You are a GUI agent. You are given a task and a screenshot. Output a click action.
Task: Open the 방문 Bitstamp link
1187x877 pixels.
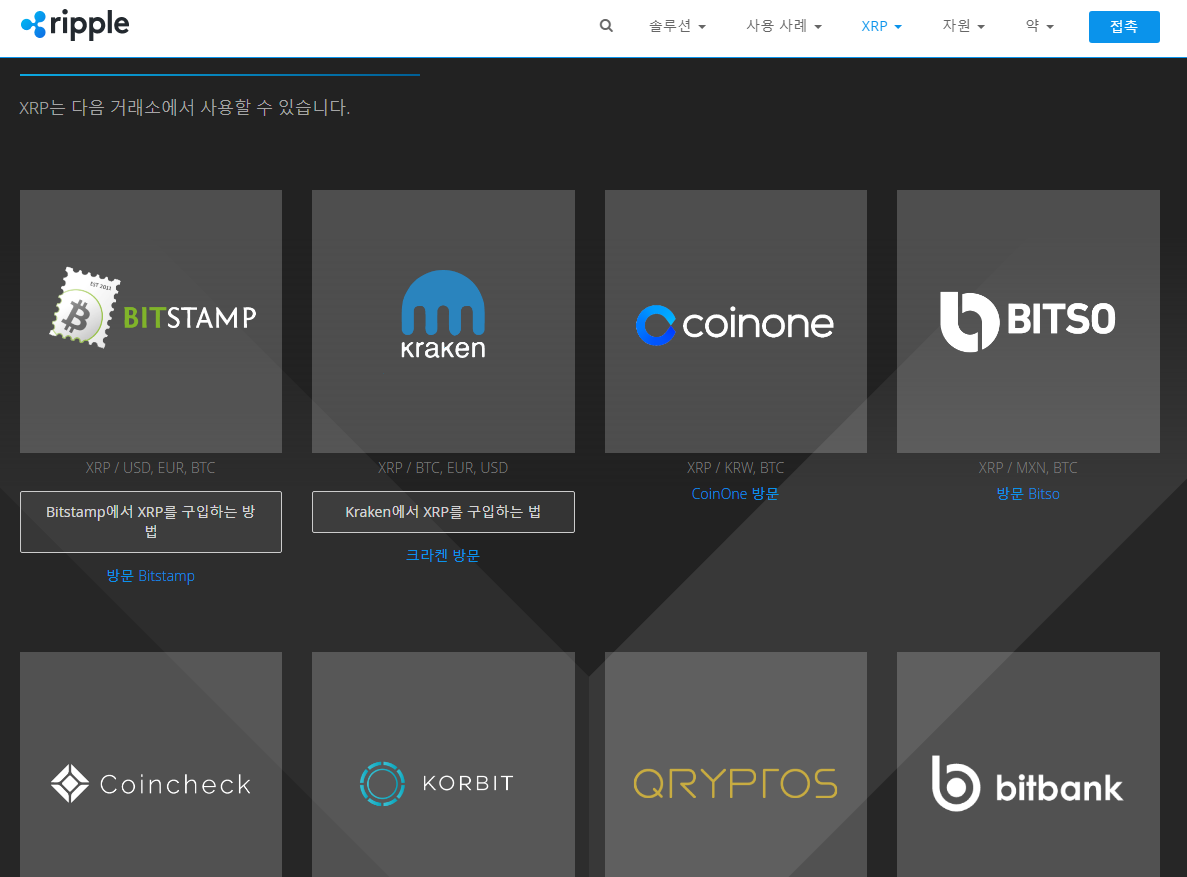(x=150, y=575)
